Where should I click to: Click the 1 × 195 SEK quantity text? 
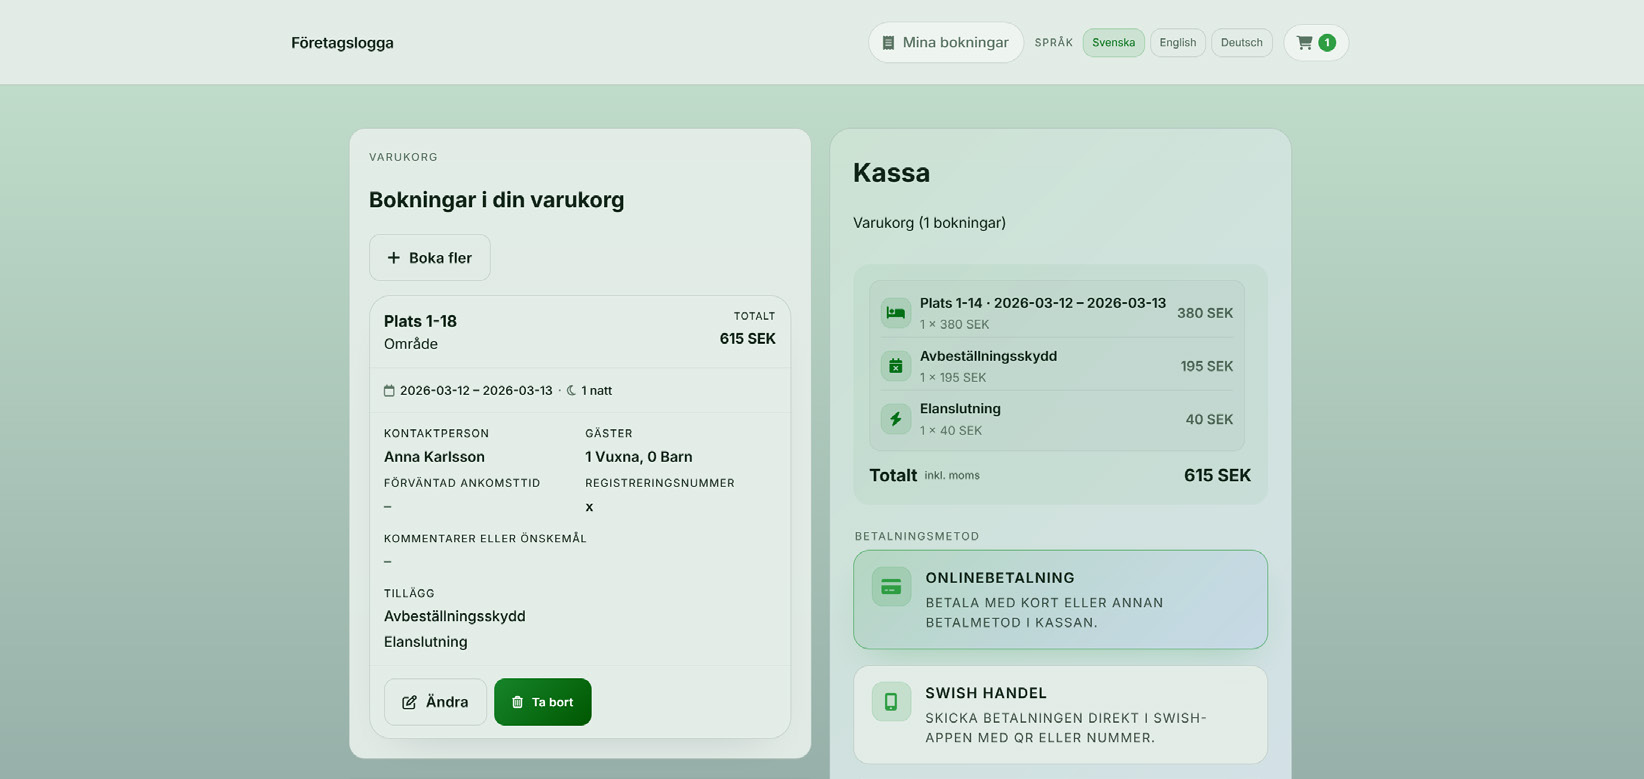pyautogui.click(x=953, y=377)
